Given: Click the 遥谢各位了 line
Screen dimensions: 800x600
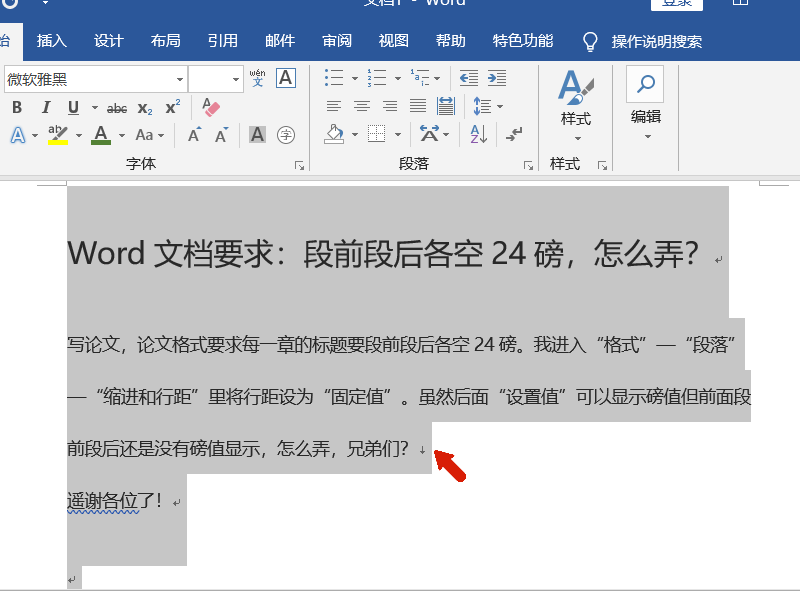Looking at the screenshot, I should 114,501.
